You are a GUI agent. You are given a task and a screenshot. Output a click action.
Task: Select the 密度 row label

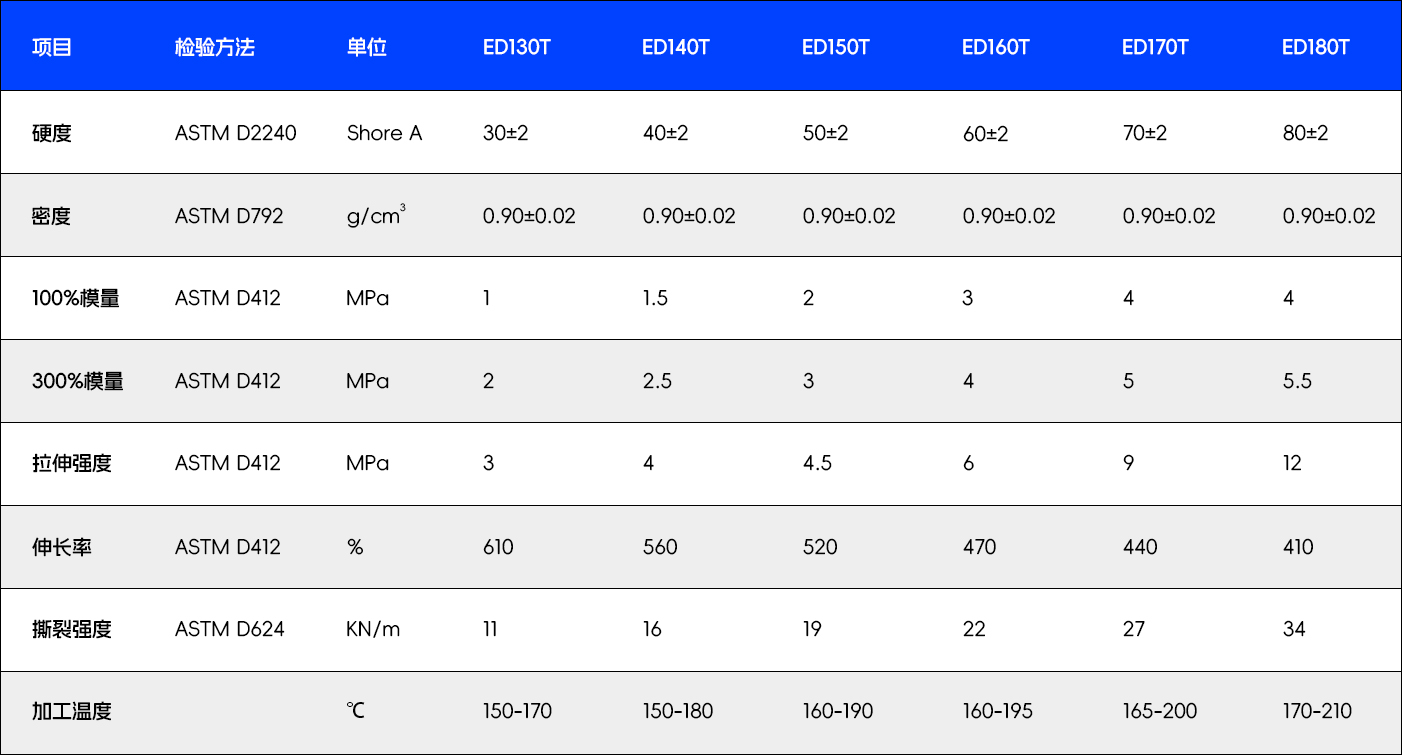[x=52, y=216]
